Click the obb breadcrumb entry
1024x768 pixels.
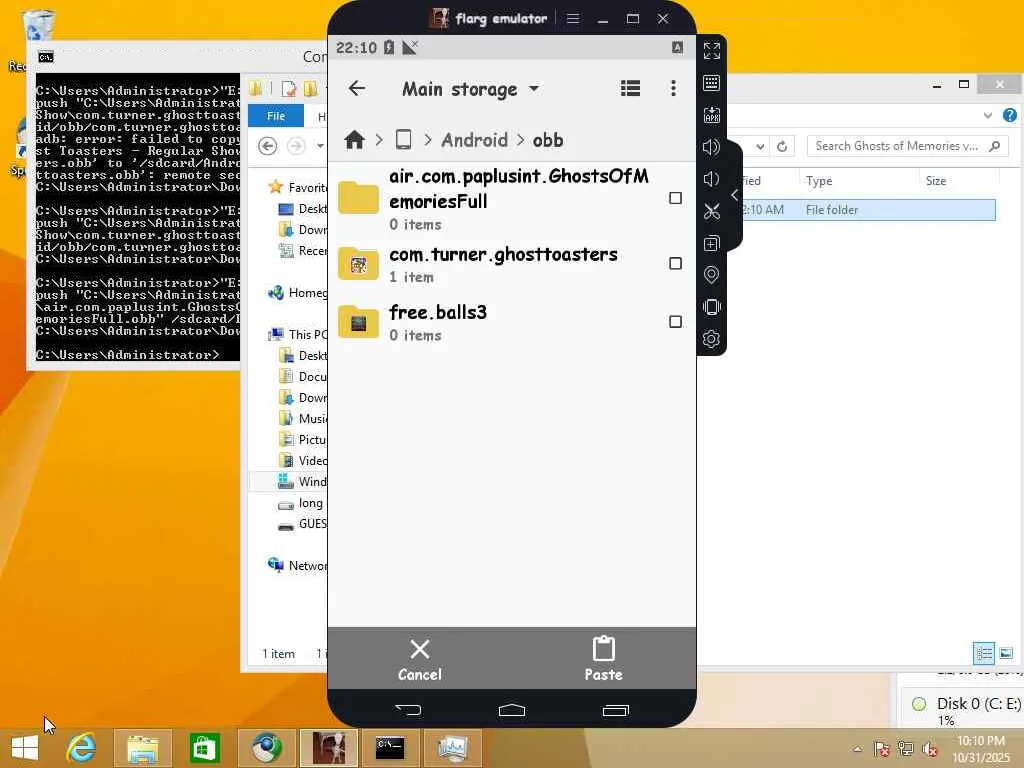548,140
